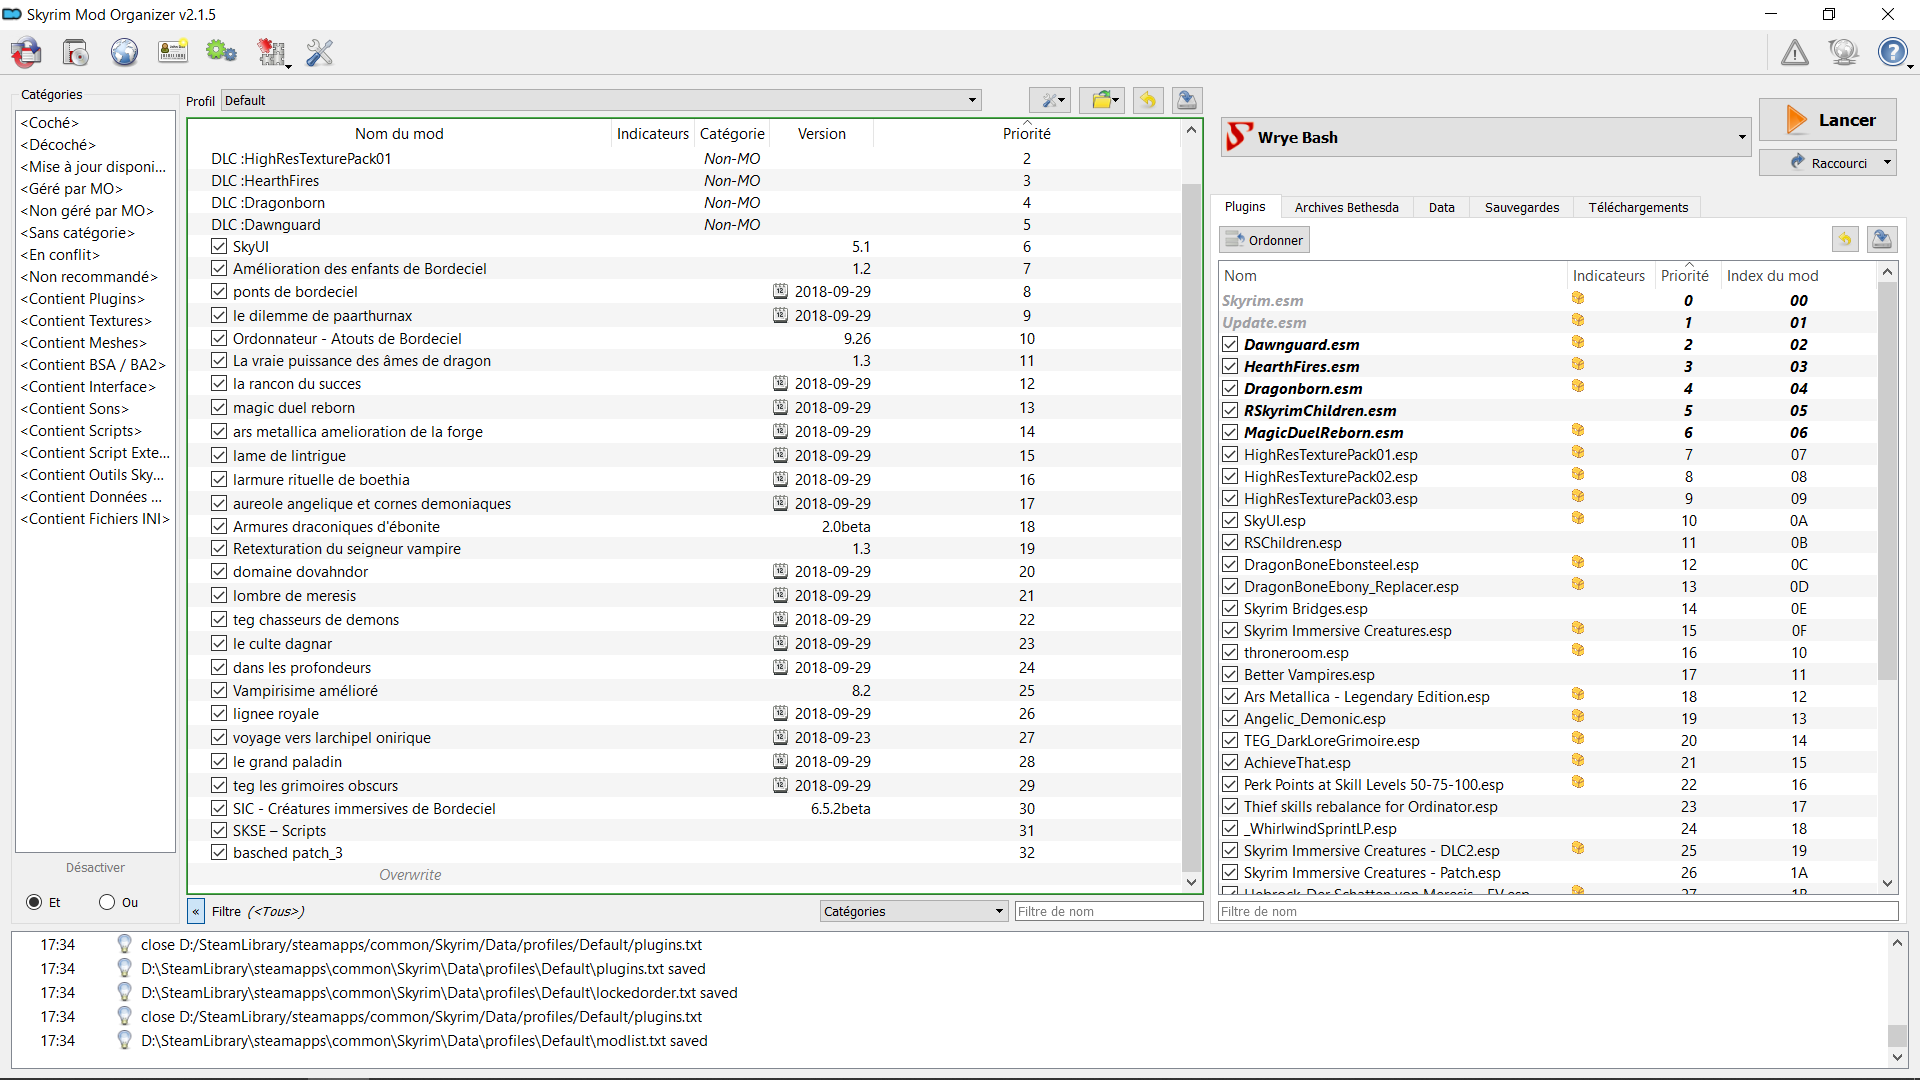Image resolution: width=1920 pixels, height=1080 pixels.
Task: Open the help question mark icon
Action: [1893, 52]
